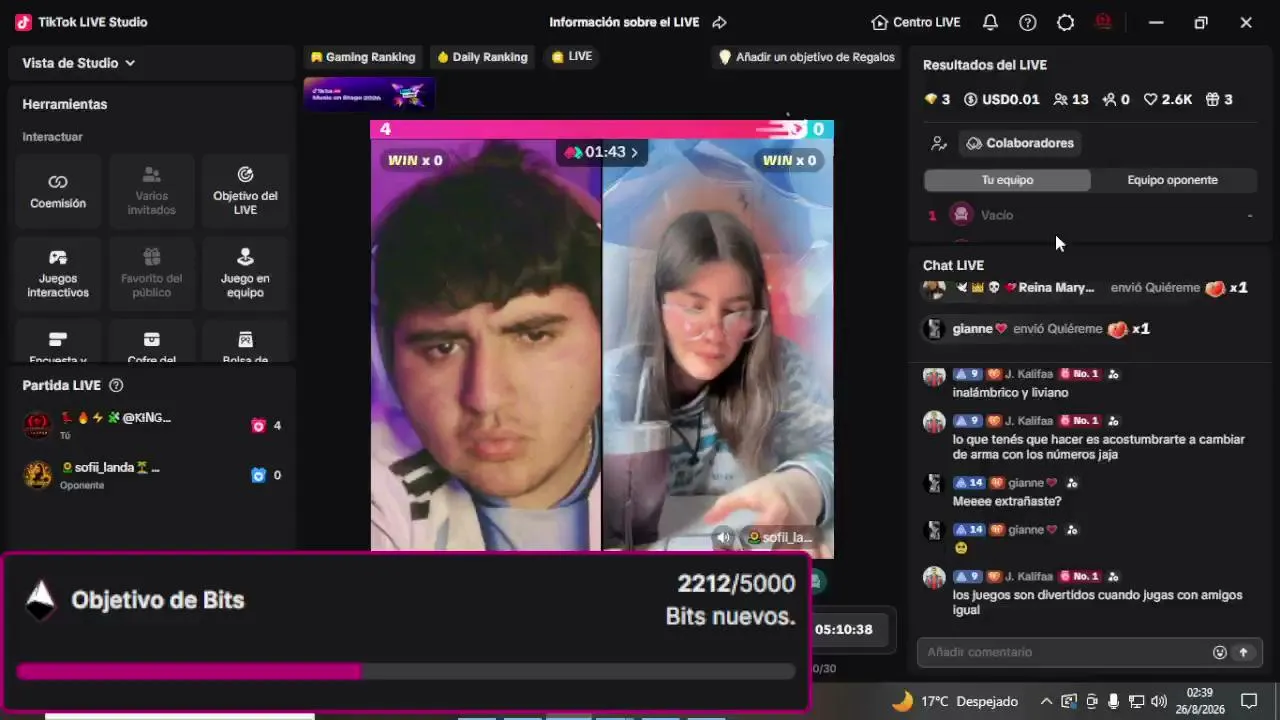Open the Encuesta poll tool
Screen dimensions: 1280x720
pyautogui.click(x=58, y=341)
